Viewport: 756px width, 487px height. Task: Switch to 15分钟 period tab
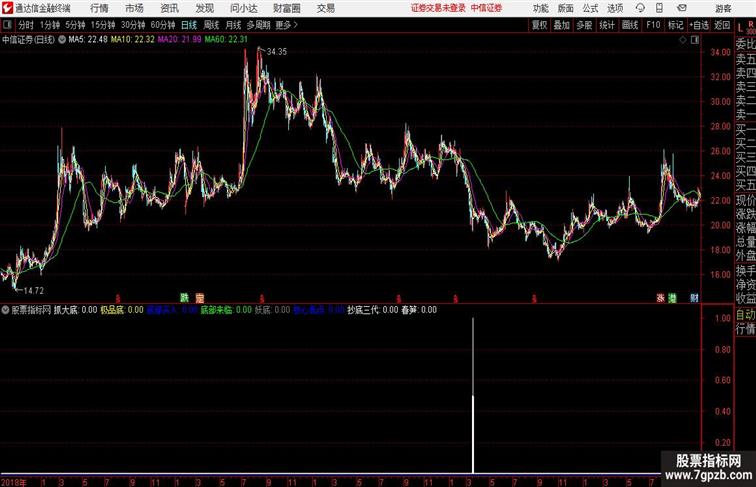(103, 25)
